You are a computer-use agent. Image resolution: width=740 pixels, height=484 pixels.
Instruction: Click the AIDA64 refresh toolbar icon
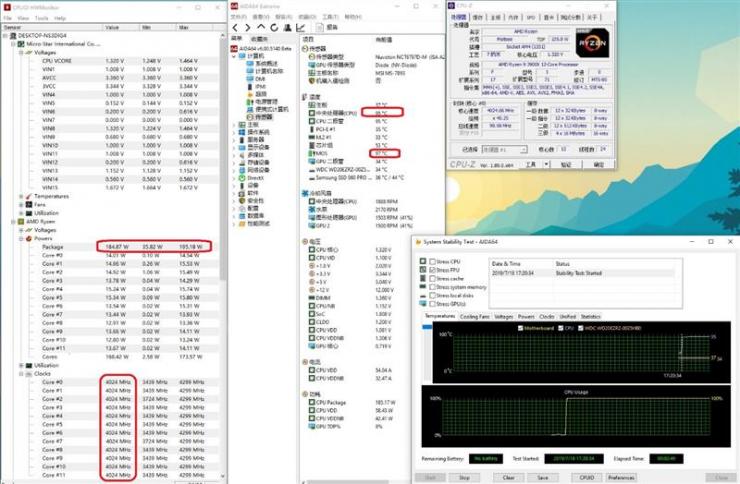274,28
